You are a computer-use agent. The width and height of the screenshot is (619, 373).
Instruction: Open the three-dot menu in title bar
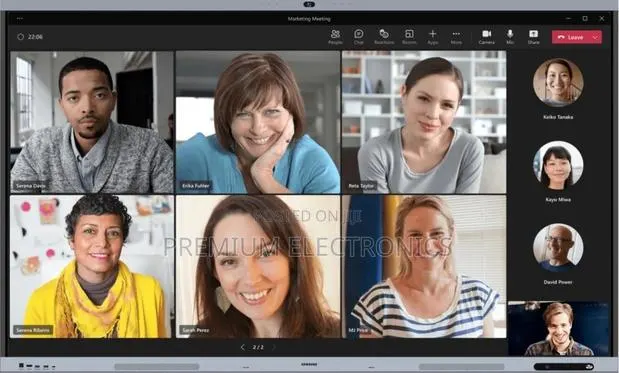pos(20,18)
